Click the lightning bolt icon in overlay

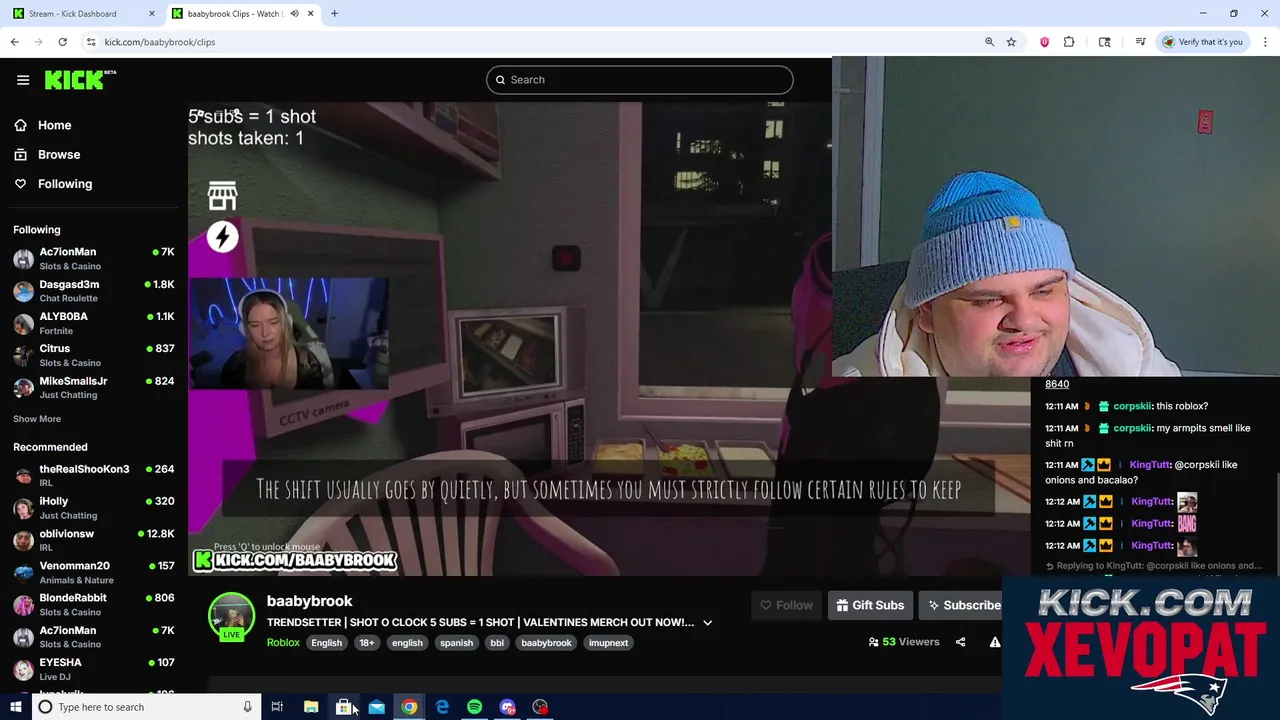(222, 237)
